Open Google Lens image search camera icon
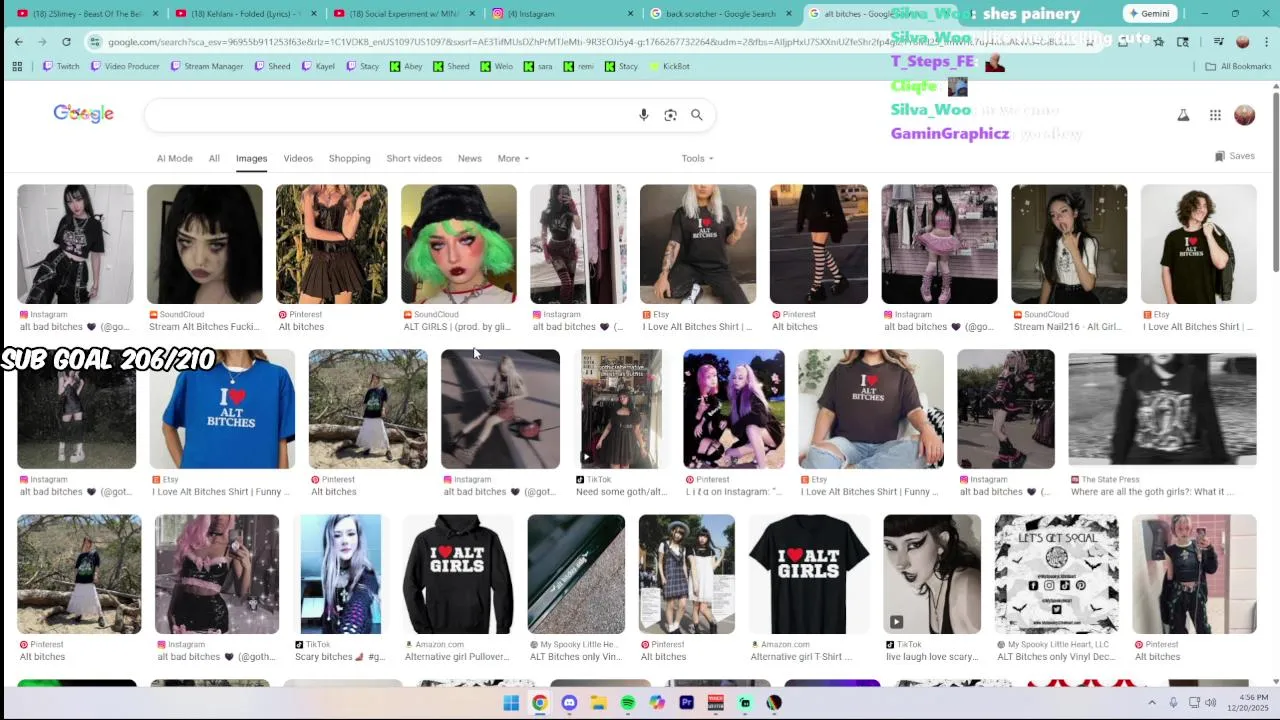 point(670,115)
